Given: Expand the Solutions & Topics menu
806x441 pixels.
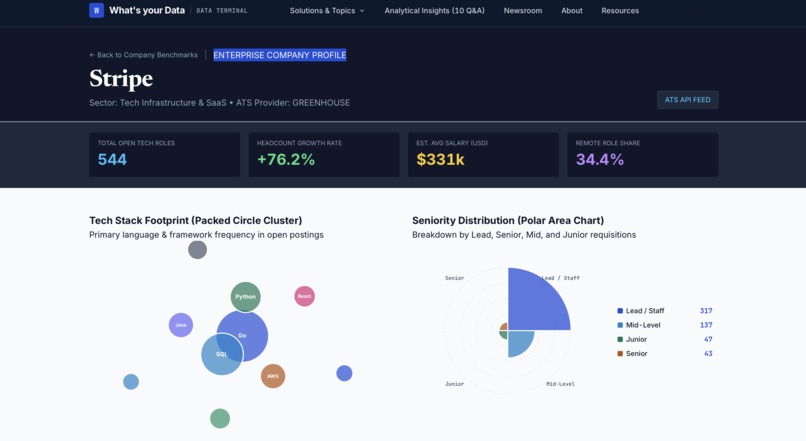Looking at the screenshot, I should [327, 10].
